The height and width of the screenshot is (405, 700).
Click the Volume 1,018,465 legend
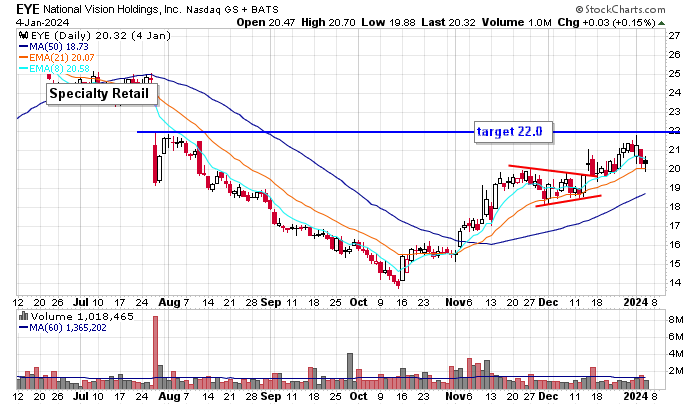click(x=82, y=317)
